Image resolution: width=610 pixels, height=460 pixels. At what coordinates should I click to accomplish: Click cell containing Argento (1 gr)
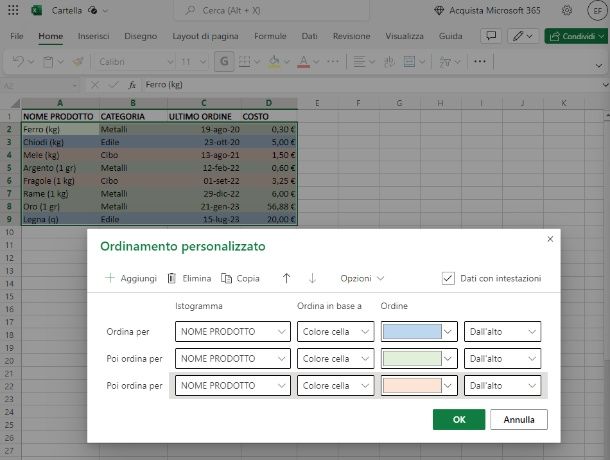(x=60, y=168)
